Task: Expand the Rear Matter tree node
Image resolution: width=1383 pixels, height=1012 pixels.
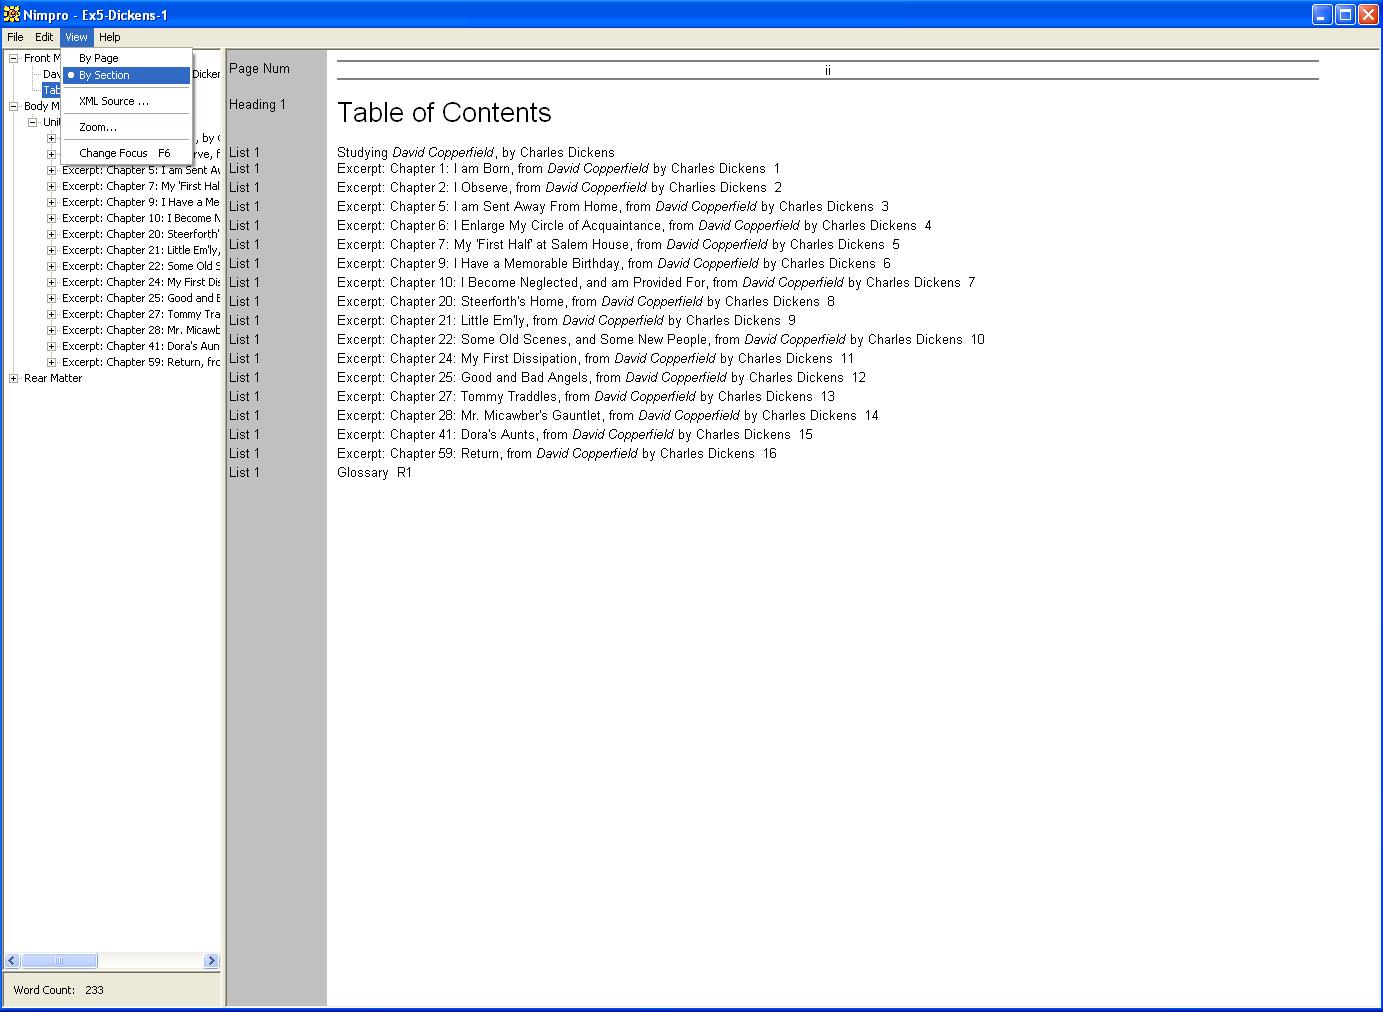Action: tap(14, 378)
